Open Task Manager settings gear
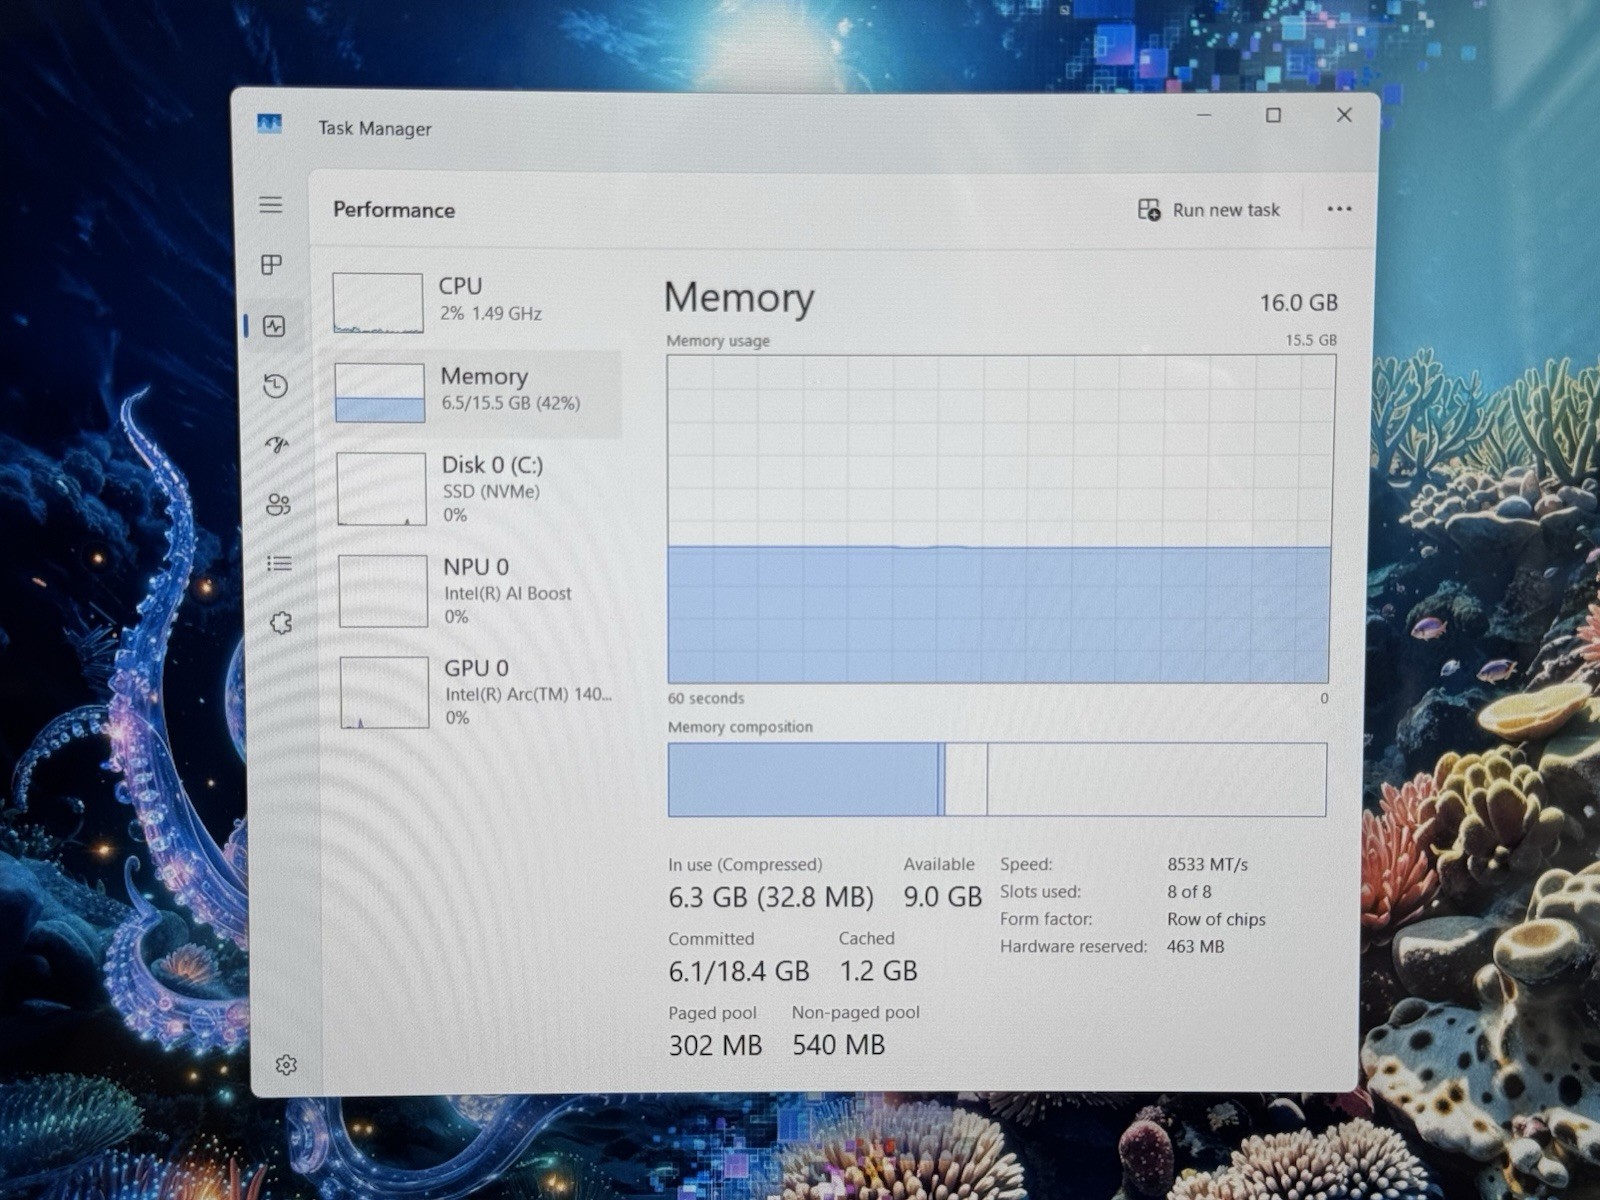This screenshot has height=1200, width=1600. [x=286, y=1065]
